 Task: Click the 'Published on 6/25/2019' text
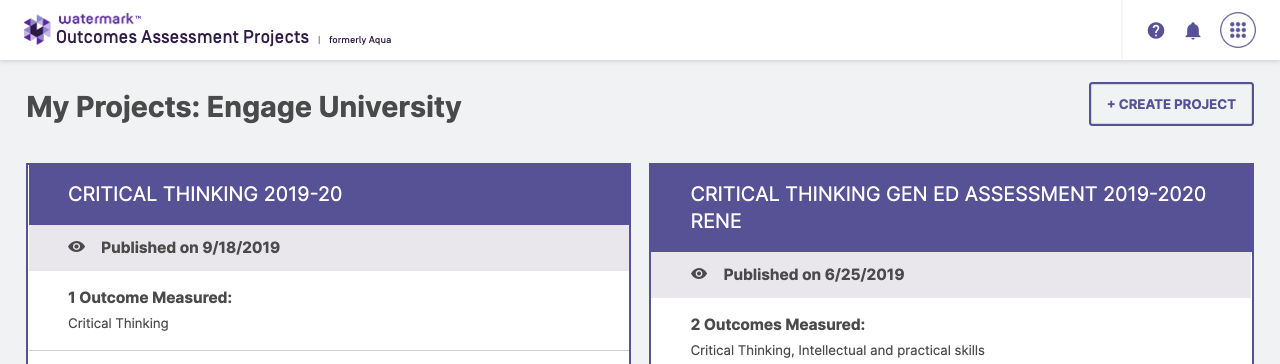(x=814, y=274)
